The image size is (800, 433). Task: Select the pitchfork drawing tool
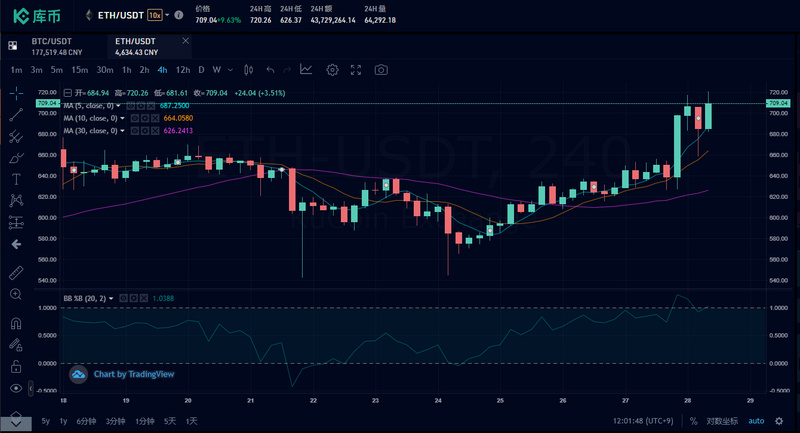16,137
